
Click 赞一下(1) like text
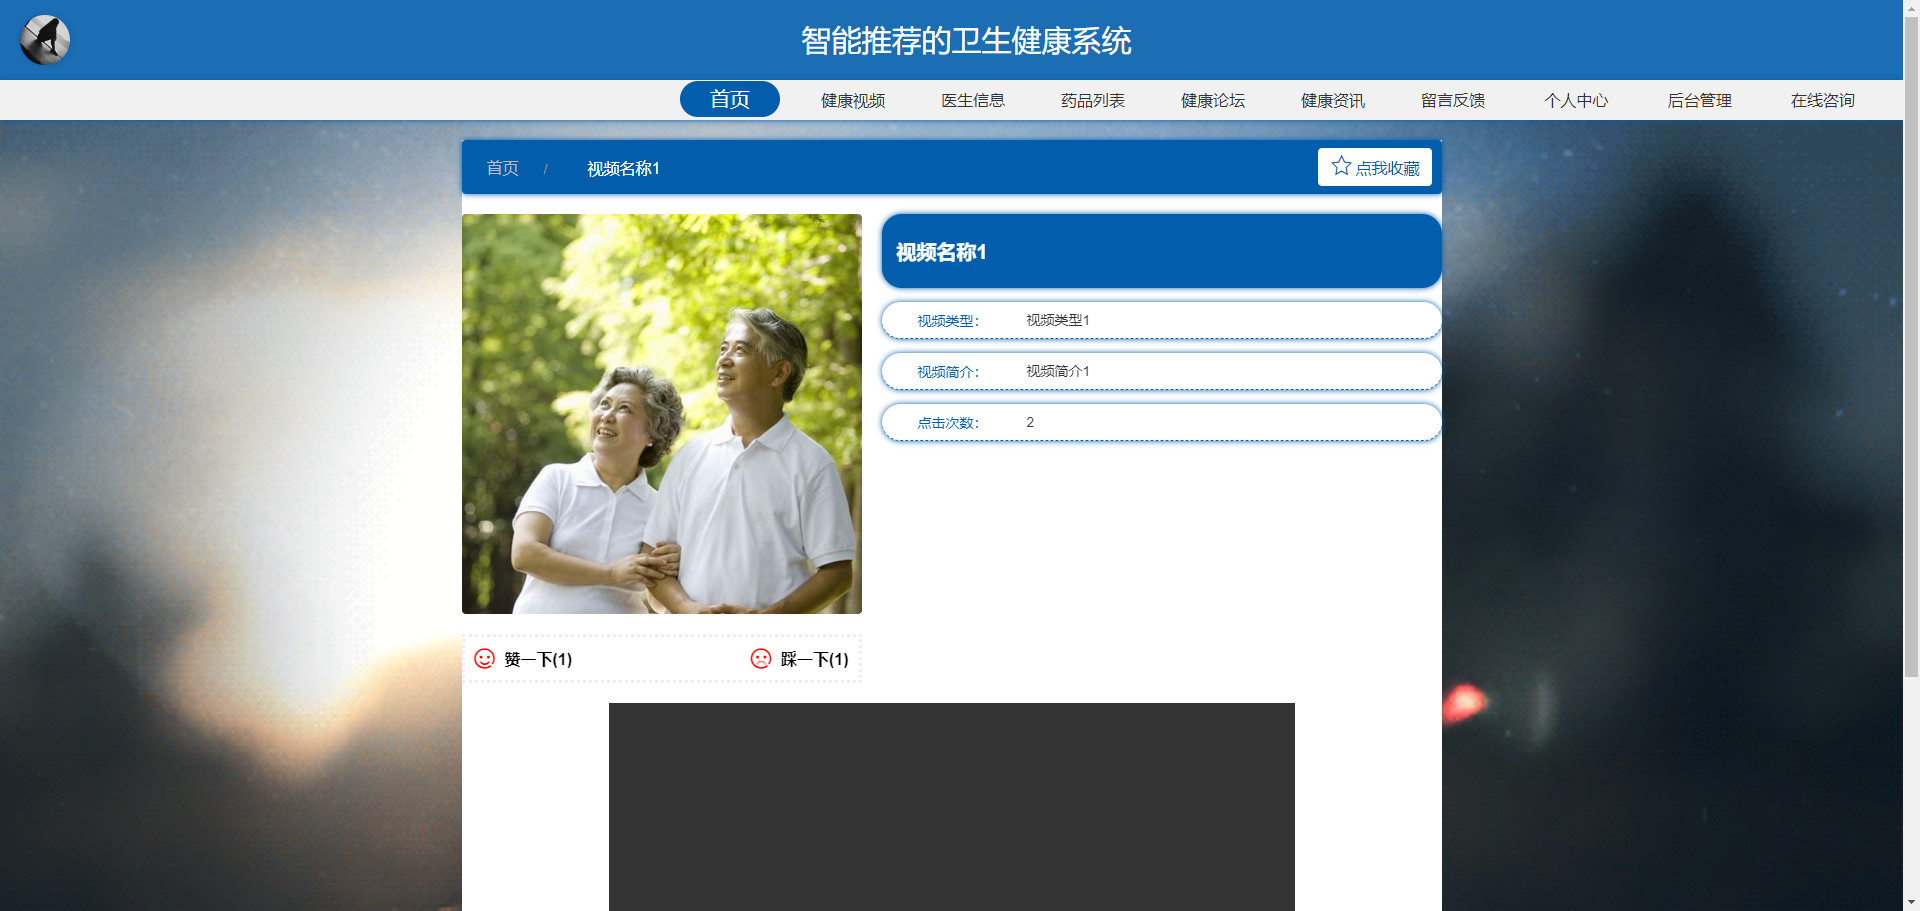pos(538,659)
